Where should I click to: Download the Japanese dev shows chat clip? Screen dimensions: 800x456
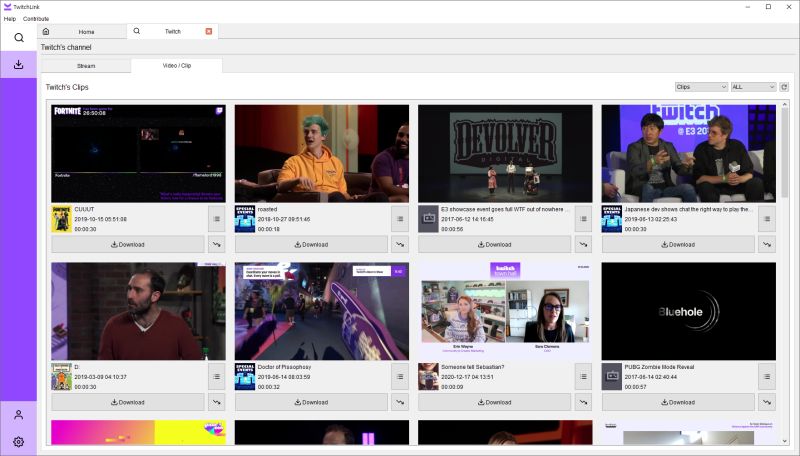click(678, 244)
